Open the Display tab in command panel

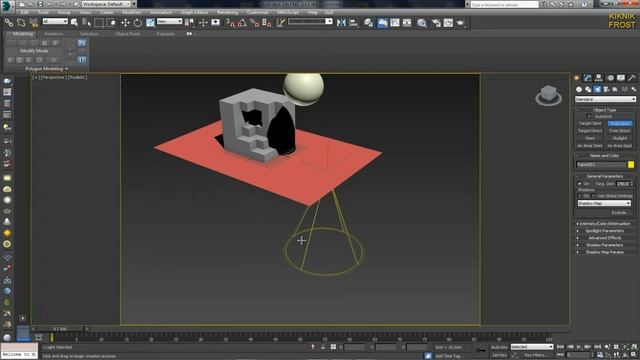point(621,78)
